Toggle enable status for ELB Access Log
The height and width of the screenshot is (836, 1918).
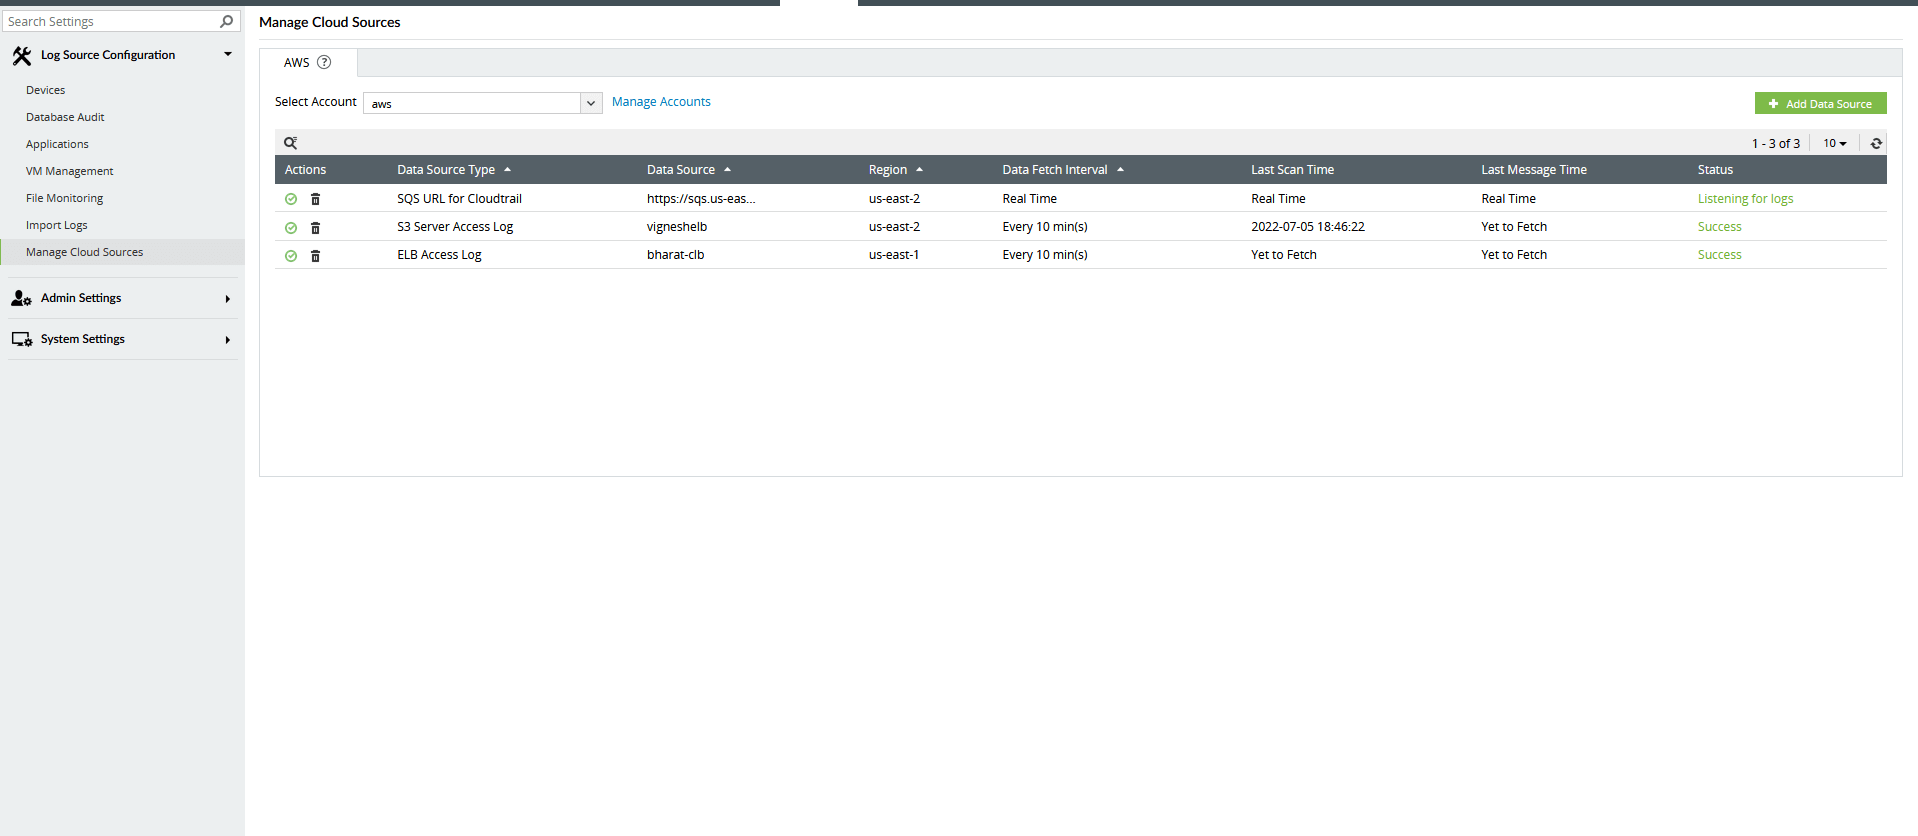291,255
